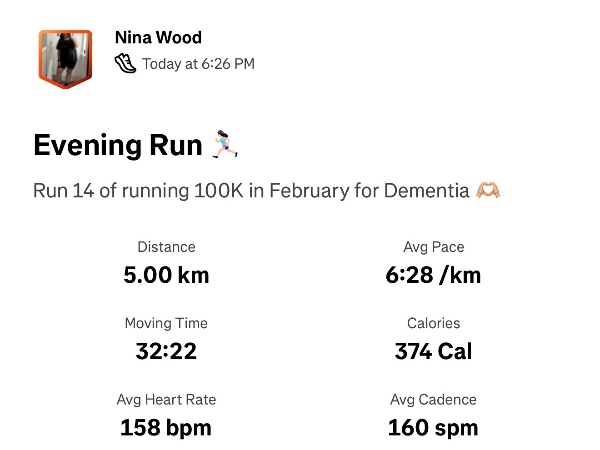Click the heart hands emoji in the description
The height and width of the screenshot is (450, 600).
pos(487,190)
